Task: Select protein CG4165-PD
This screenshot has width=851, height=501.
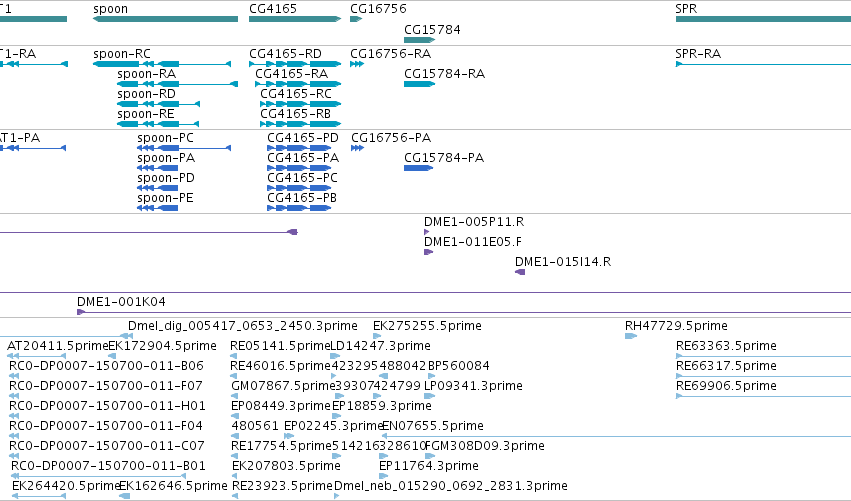Action: point(303,138)
